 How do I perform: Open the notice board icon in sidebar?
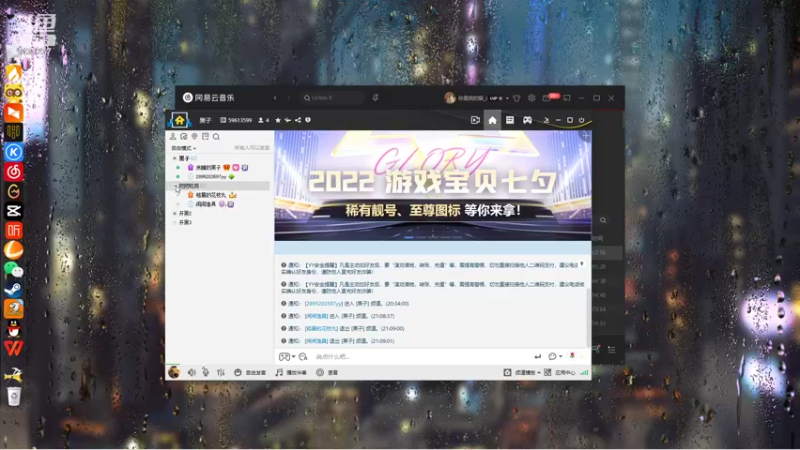205,137
